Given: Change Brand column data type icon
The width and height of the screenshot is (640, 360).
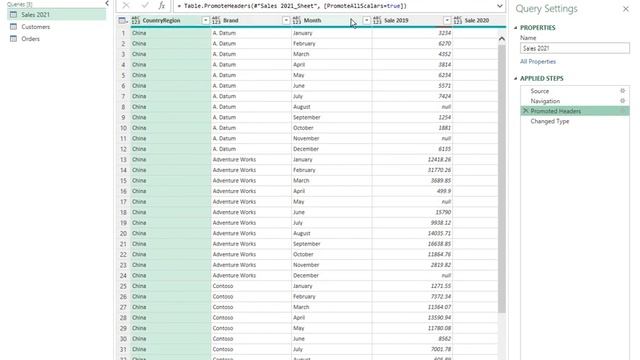Looking at the screenshot, I should coord(216,20).
